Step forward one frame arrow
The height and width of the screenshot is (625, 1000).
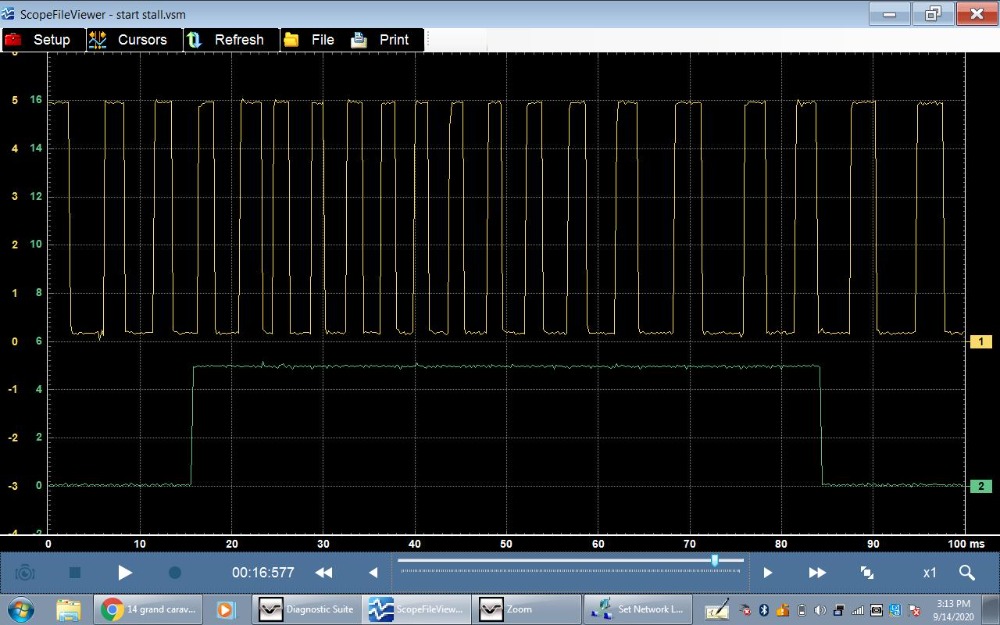pos(768,573)
